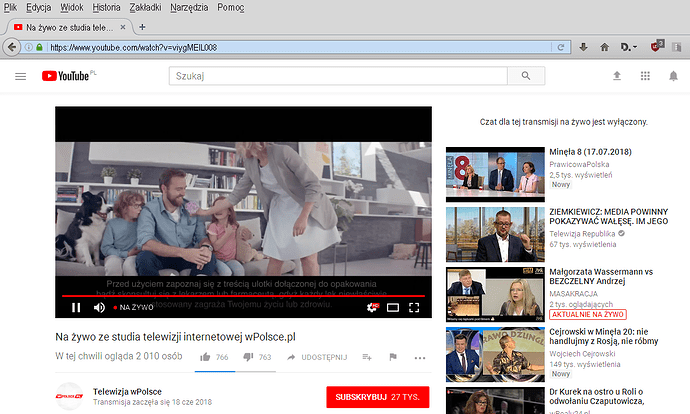Viewport: 690px width, 414px height.
Task: Open the Plik menu
Action: coord(10,7)
